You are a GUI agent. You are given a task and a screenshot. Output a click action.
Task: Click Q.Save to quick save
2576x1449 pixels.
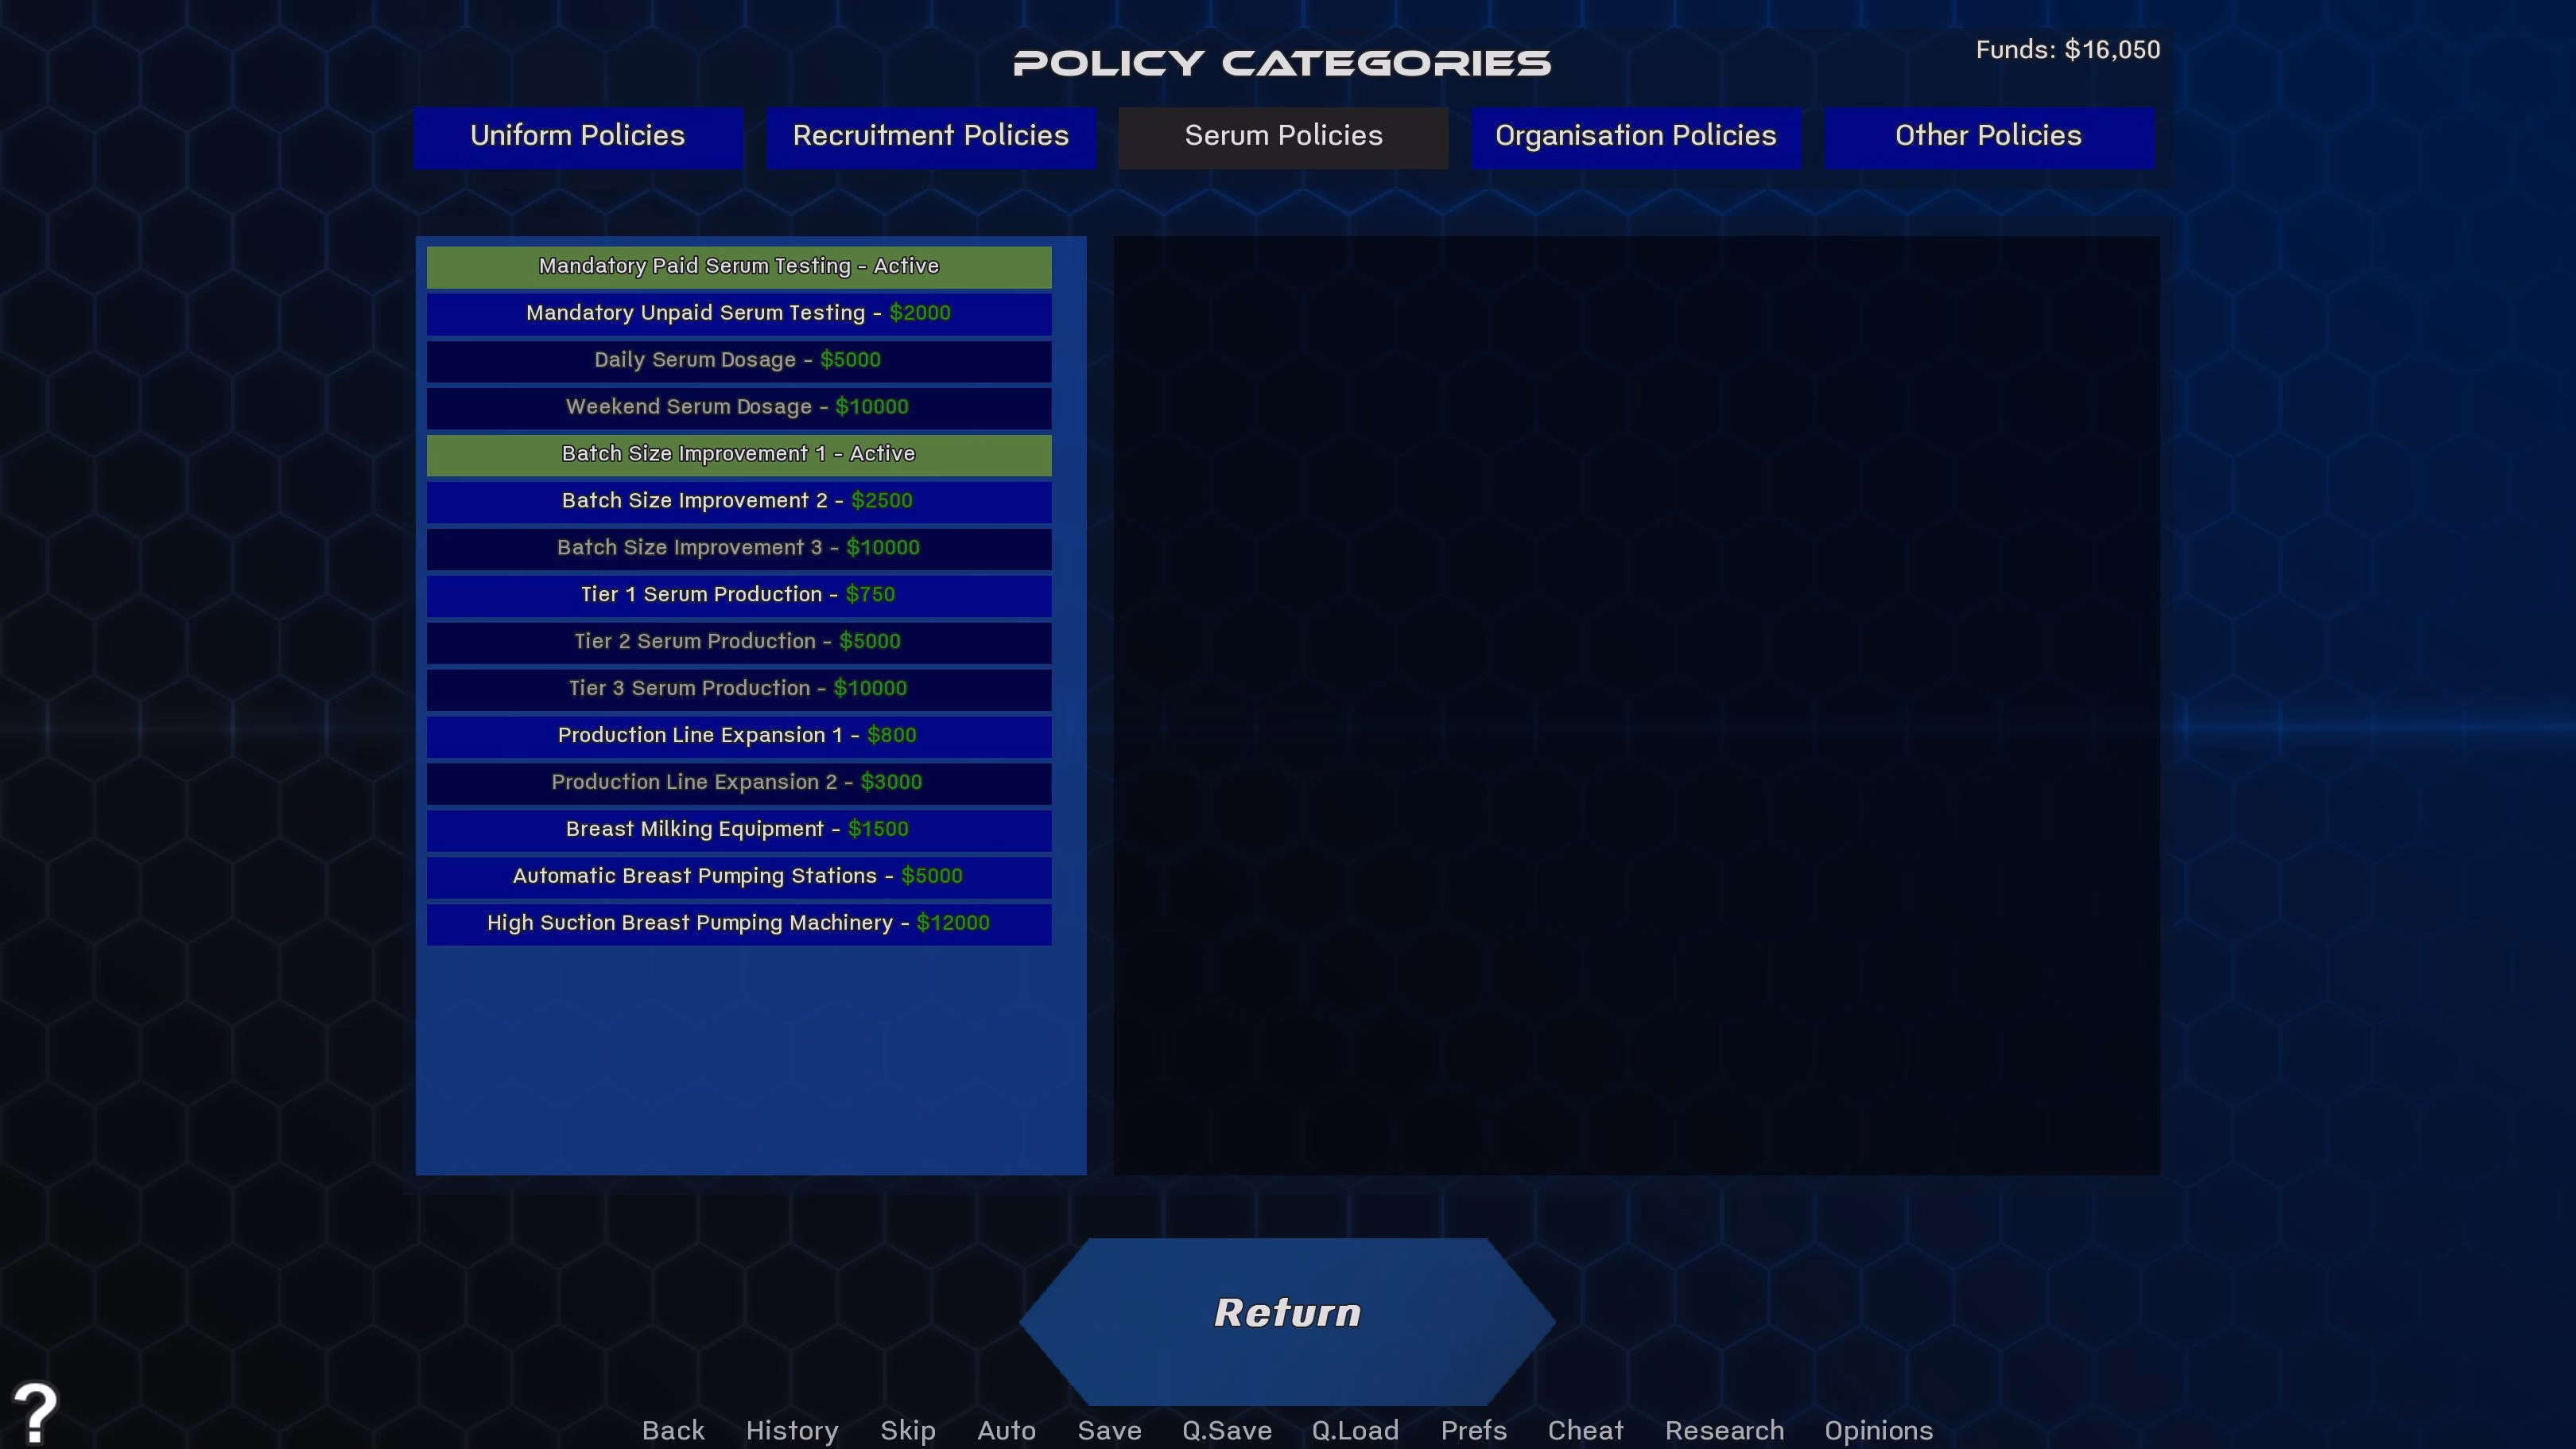(1227, 1431)
